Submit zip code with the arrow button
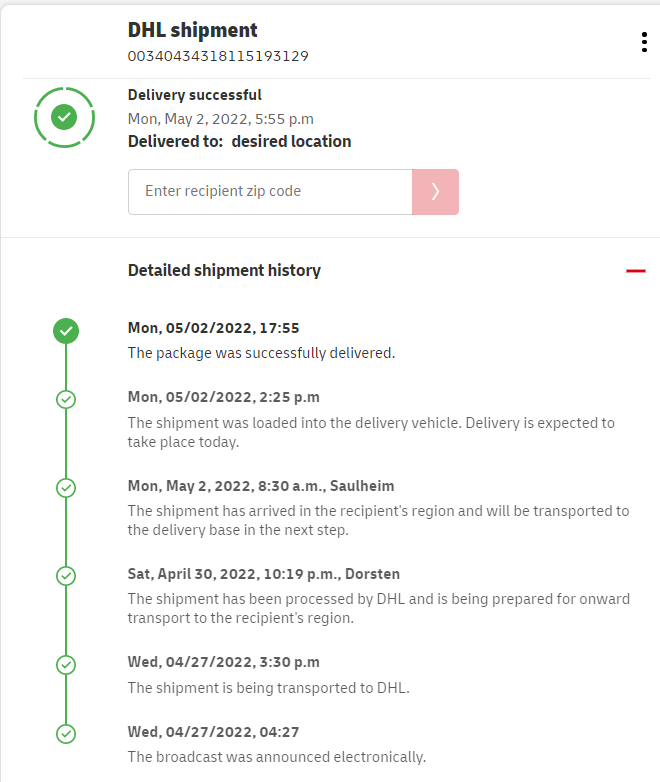 coord(435,192)
